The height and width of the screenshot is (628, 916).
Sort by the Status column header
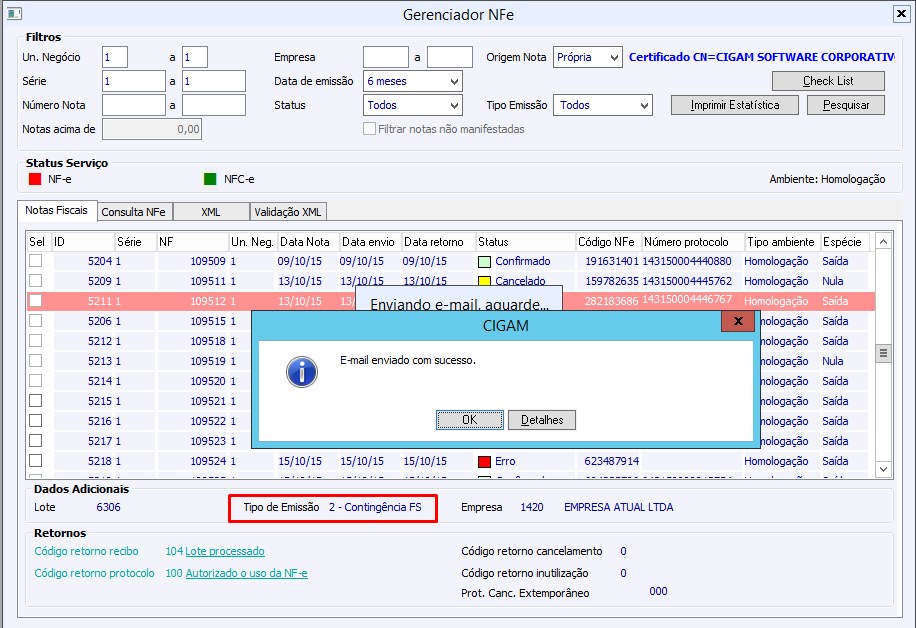[526, 242]
